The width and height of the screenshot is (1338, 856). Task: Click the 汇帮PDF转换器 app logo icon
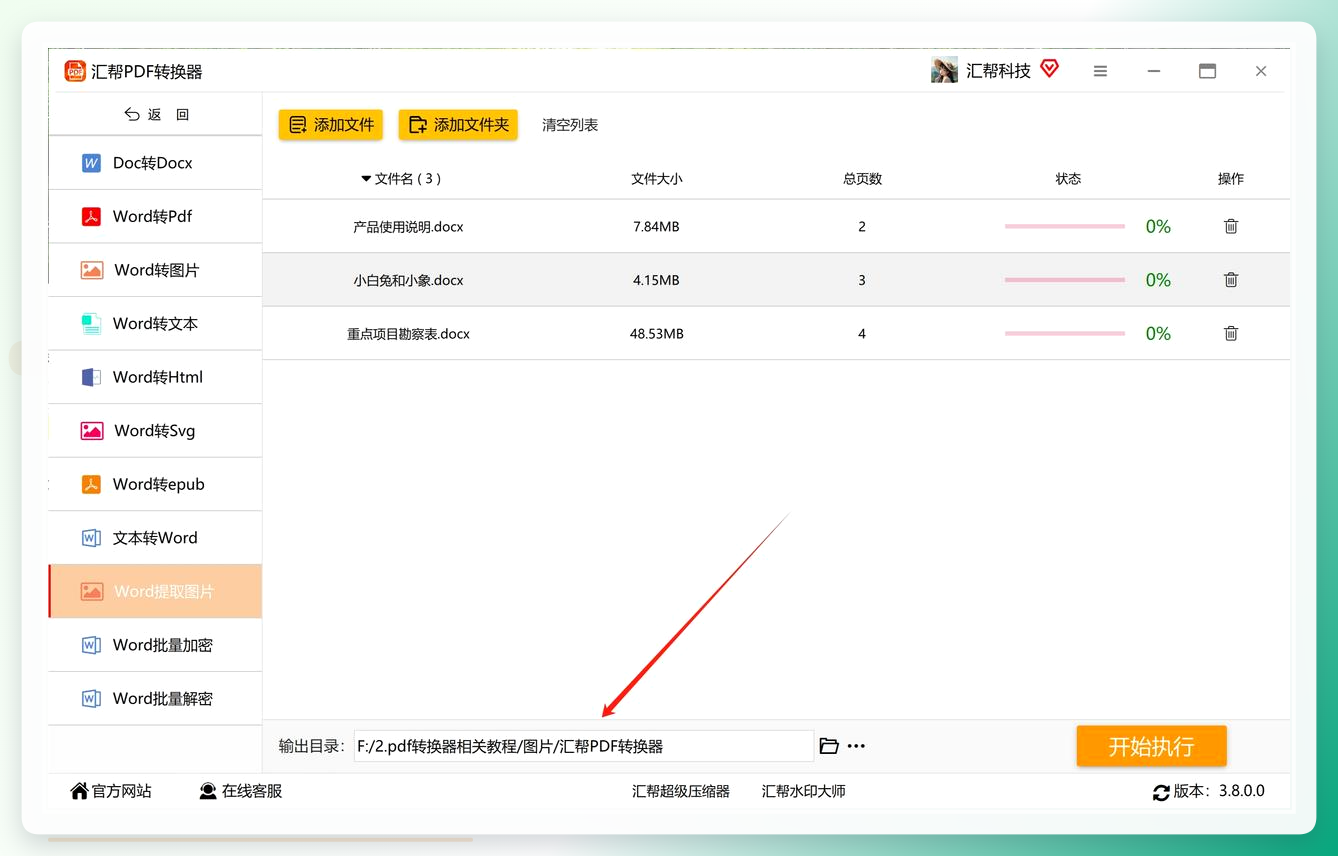[x=75, y=71]
